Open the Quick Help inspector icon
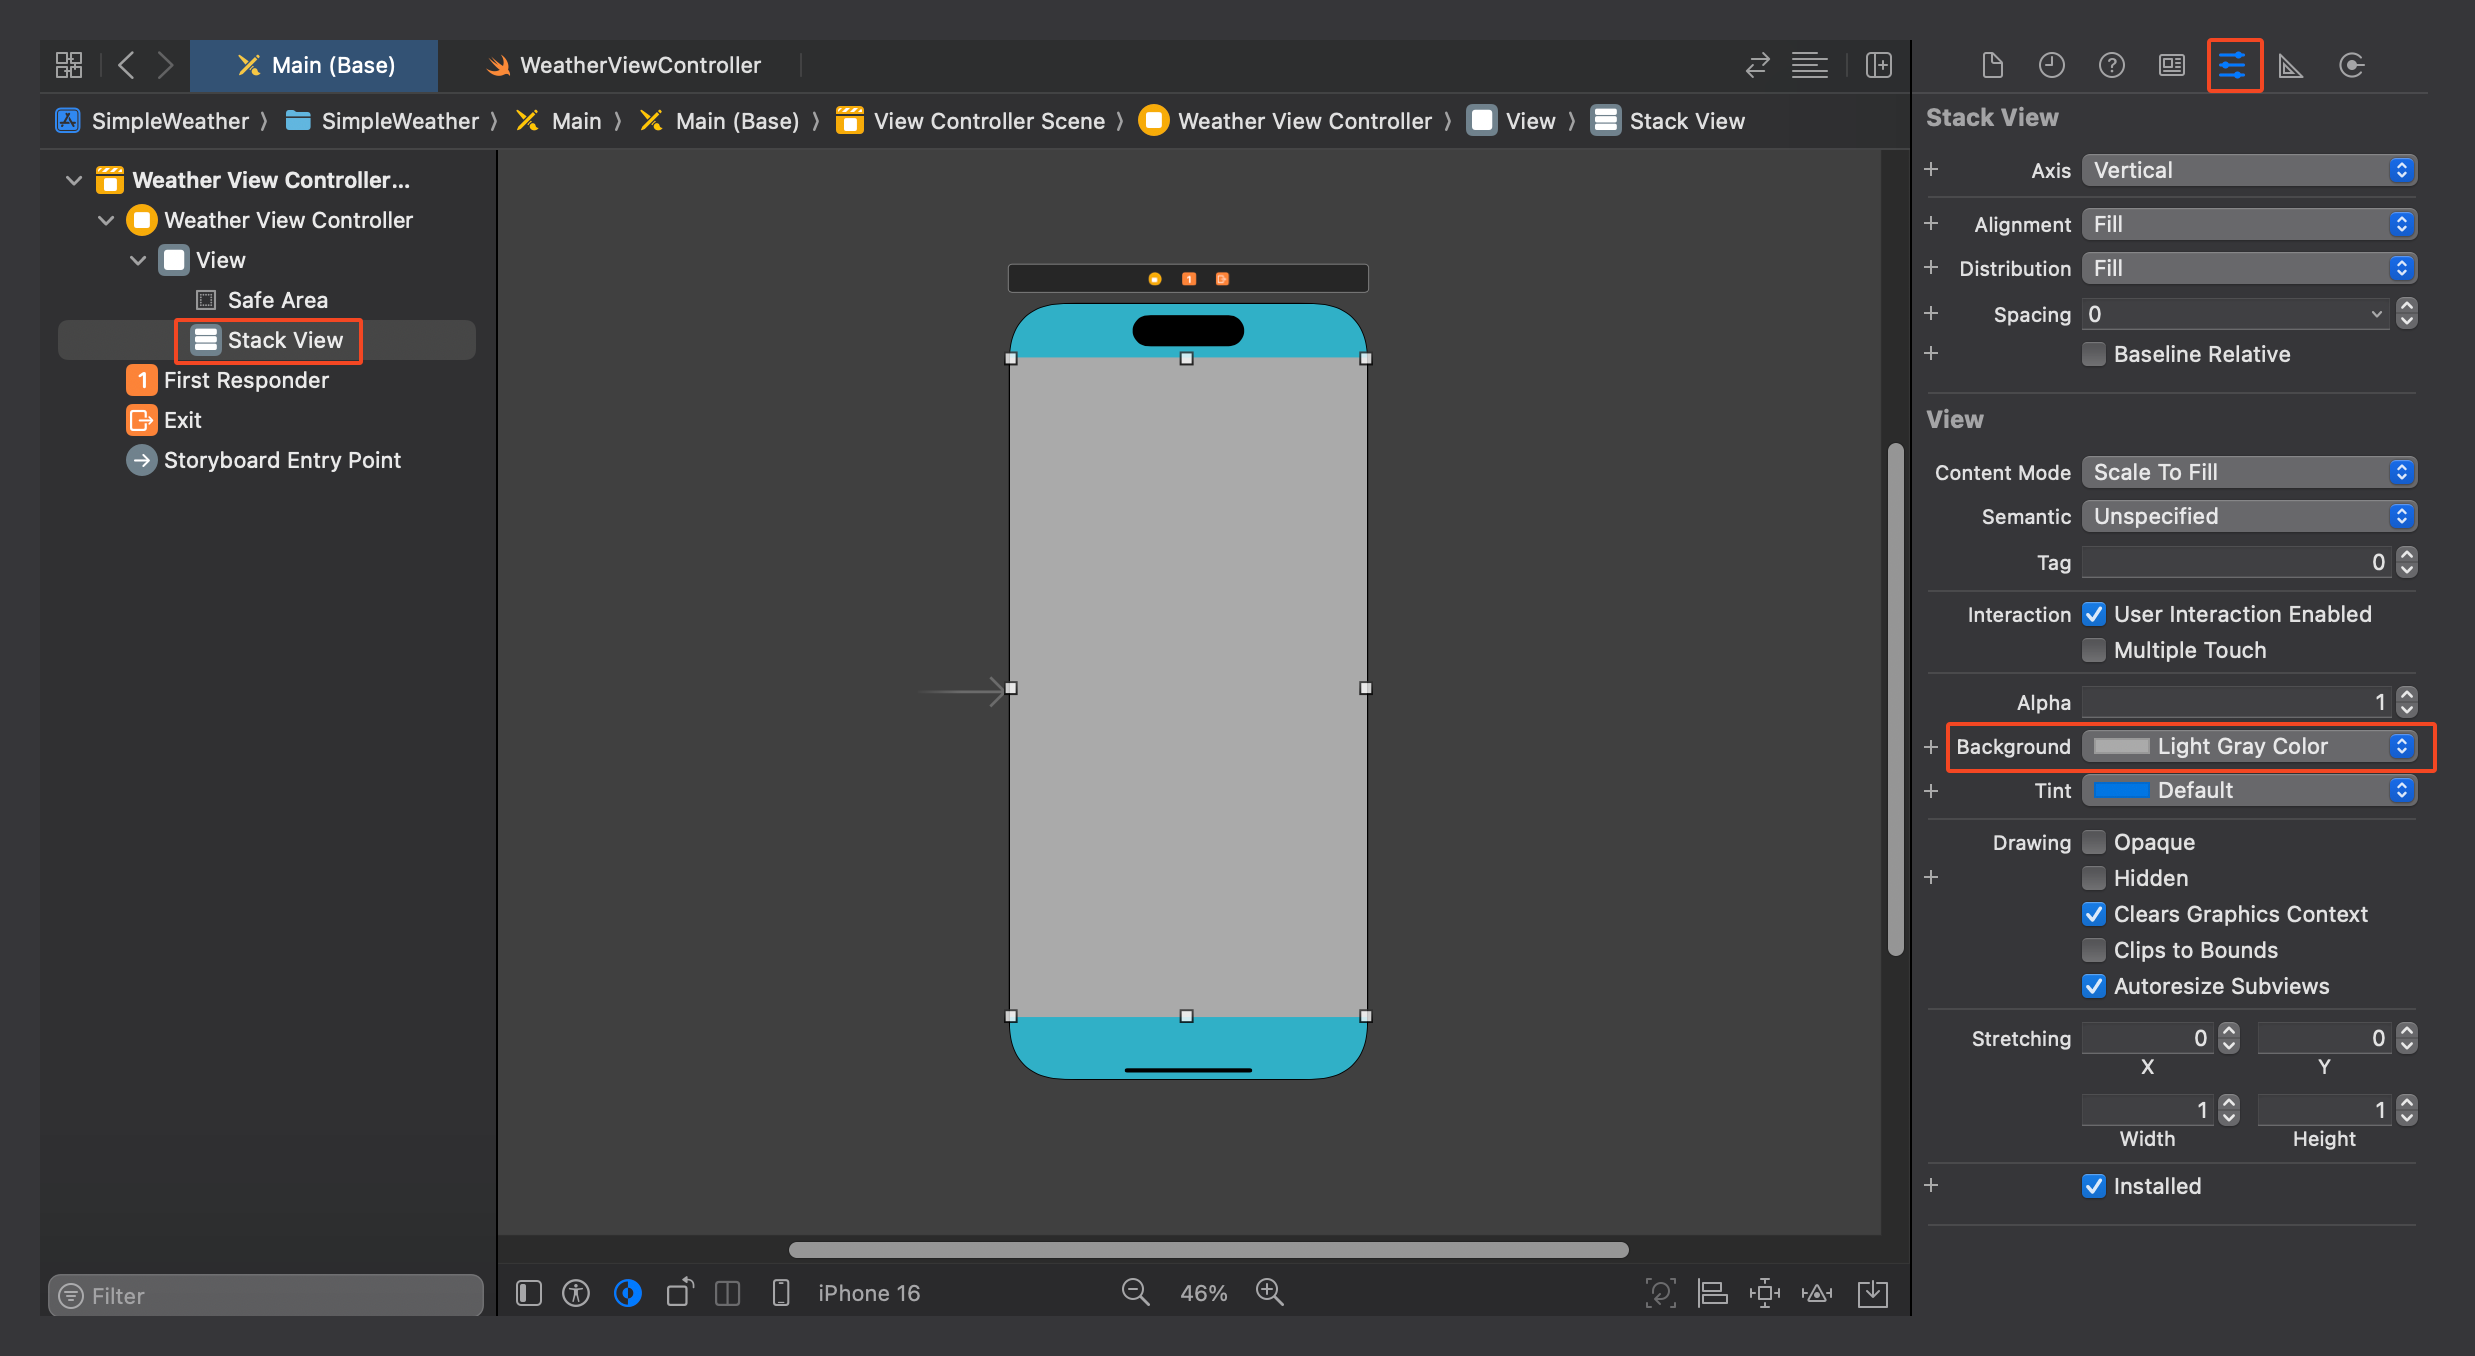The height and width of the screenshot is (1356, 2475). (2111, 66)
